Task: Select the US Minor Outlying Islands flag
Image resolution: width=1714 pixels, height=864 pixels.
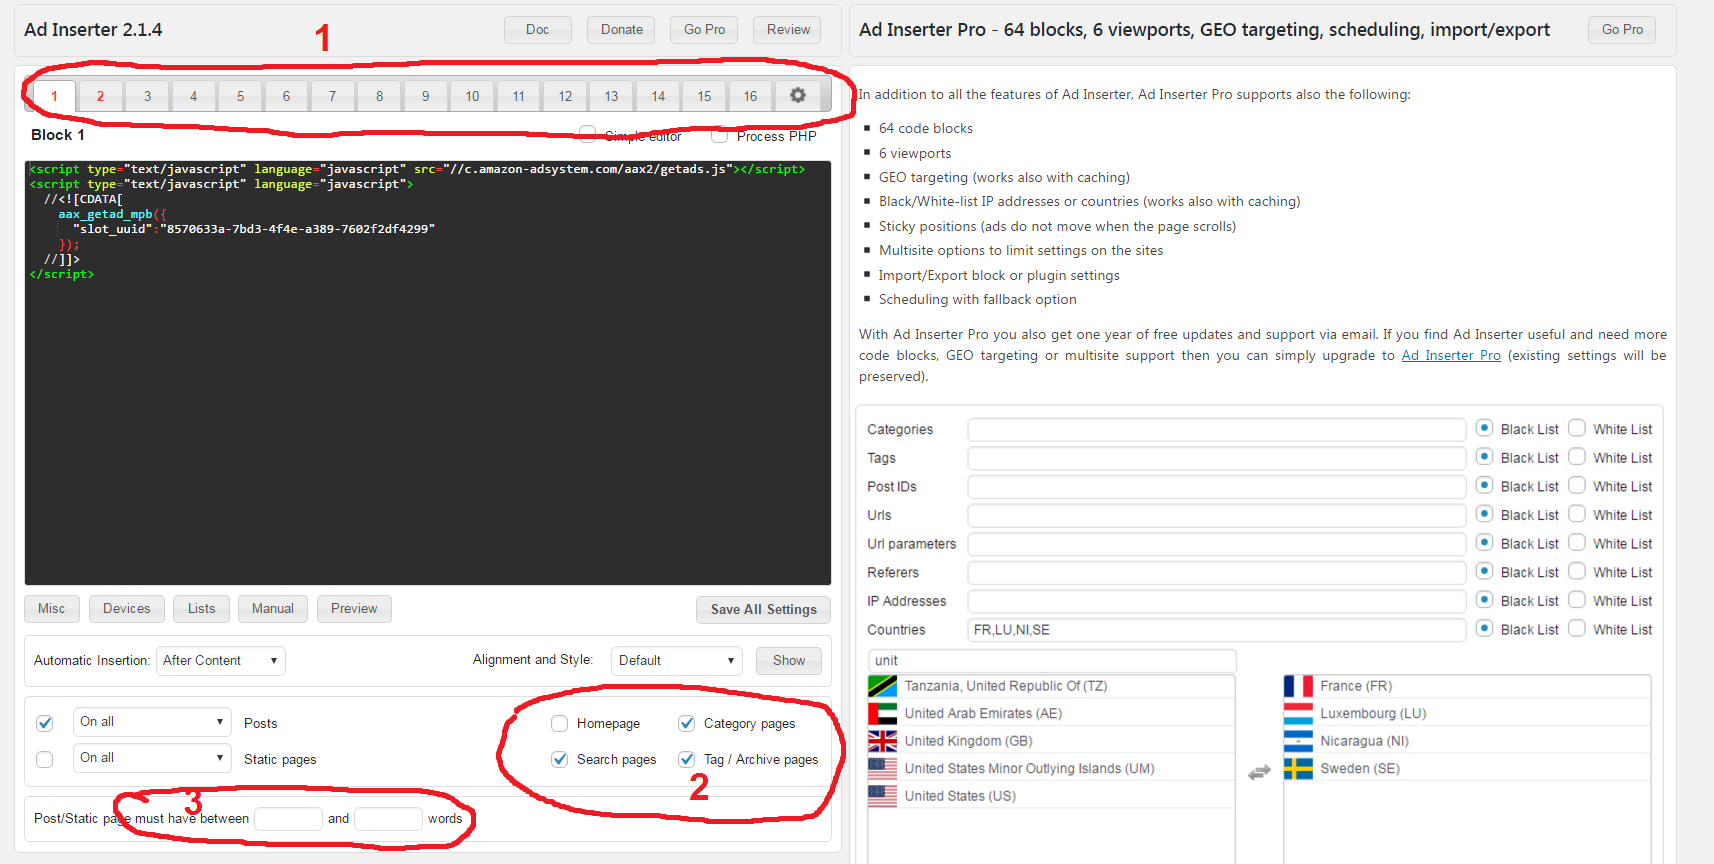Action: pyautogui.click(x=882, y=768)
